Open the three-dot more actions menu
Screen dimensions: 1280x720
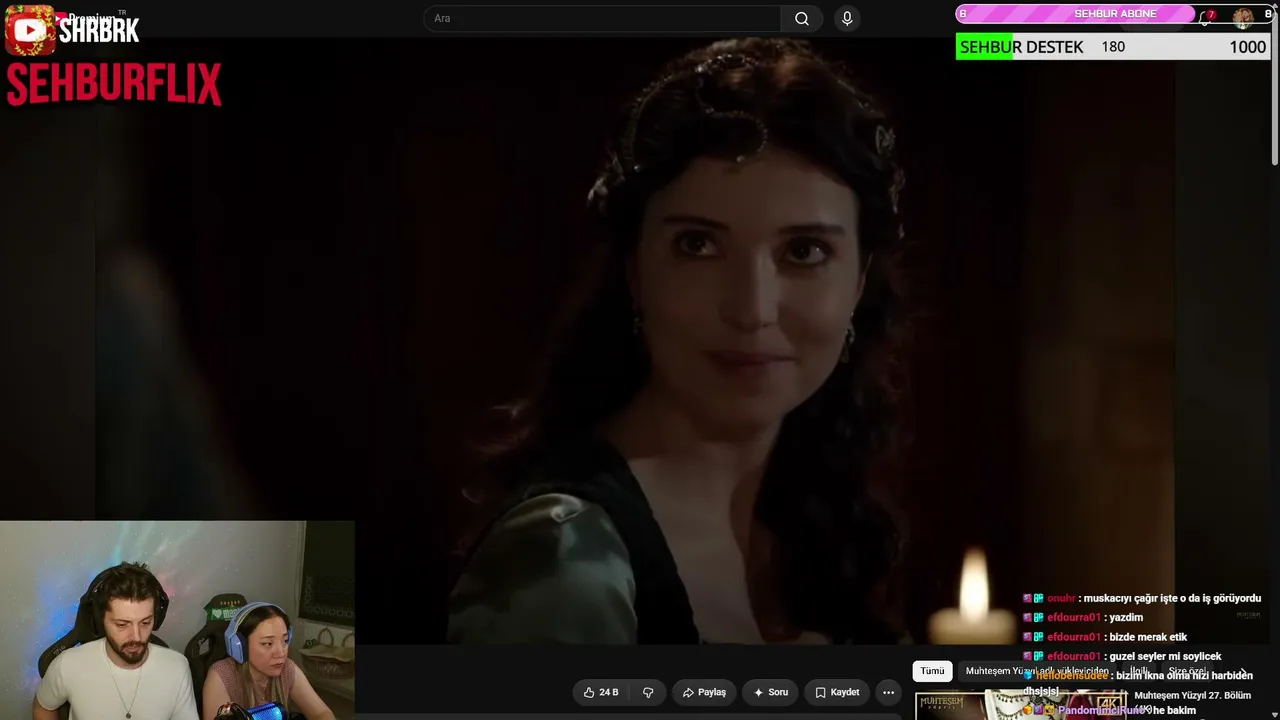coord(888,692)
